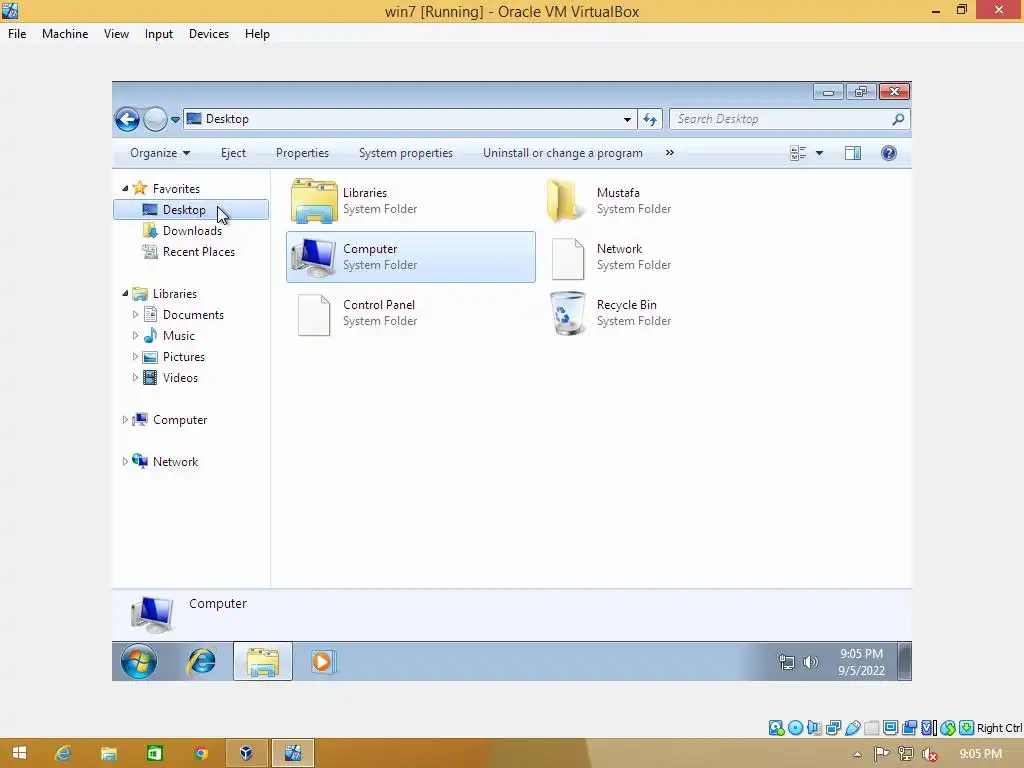Click VirtualBox mouse integration indicator

coord(948,728)
